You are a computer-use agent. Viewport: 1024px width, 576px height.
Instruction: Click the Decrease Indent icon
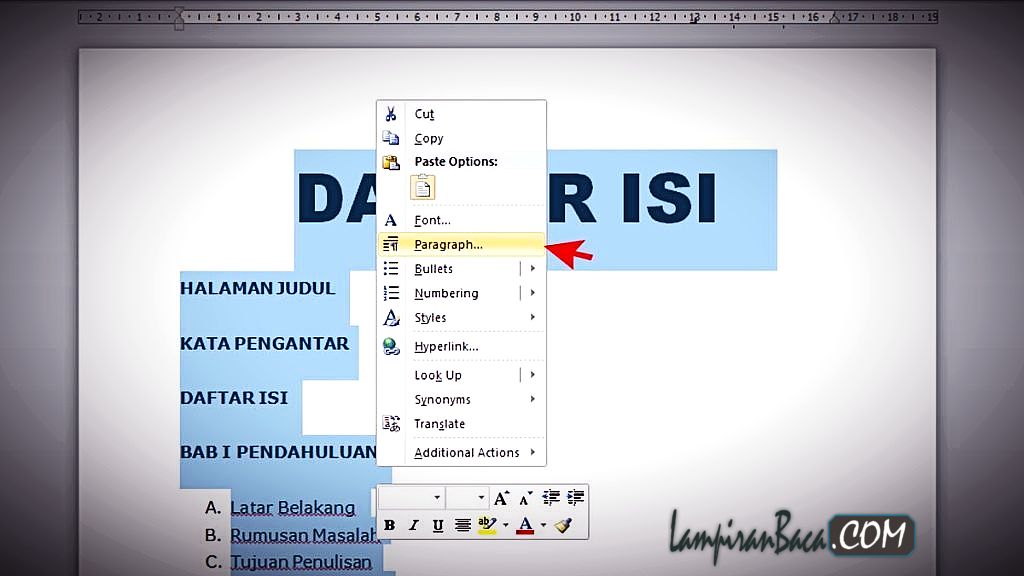(x=551, y=498)
